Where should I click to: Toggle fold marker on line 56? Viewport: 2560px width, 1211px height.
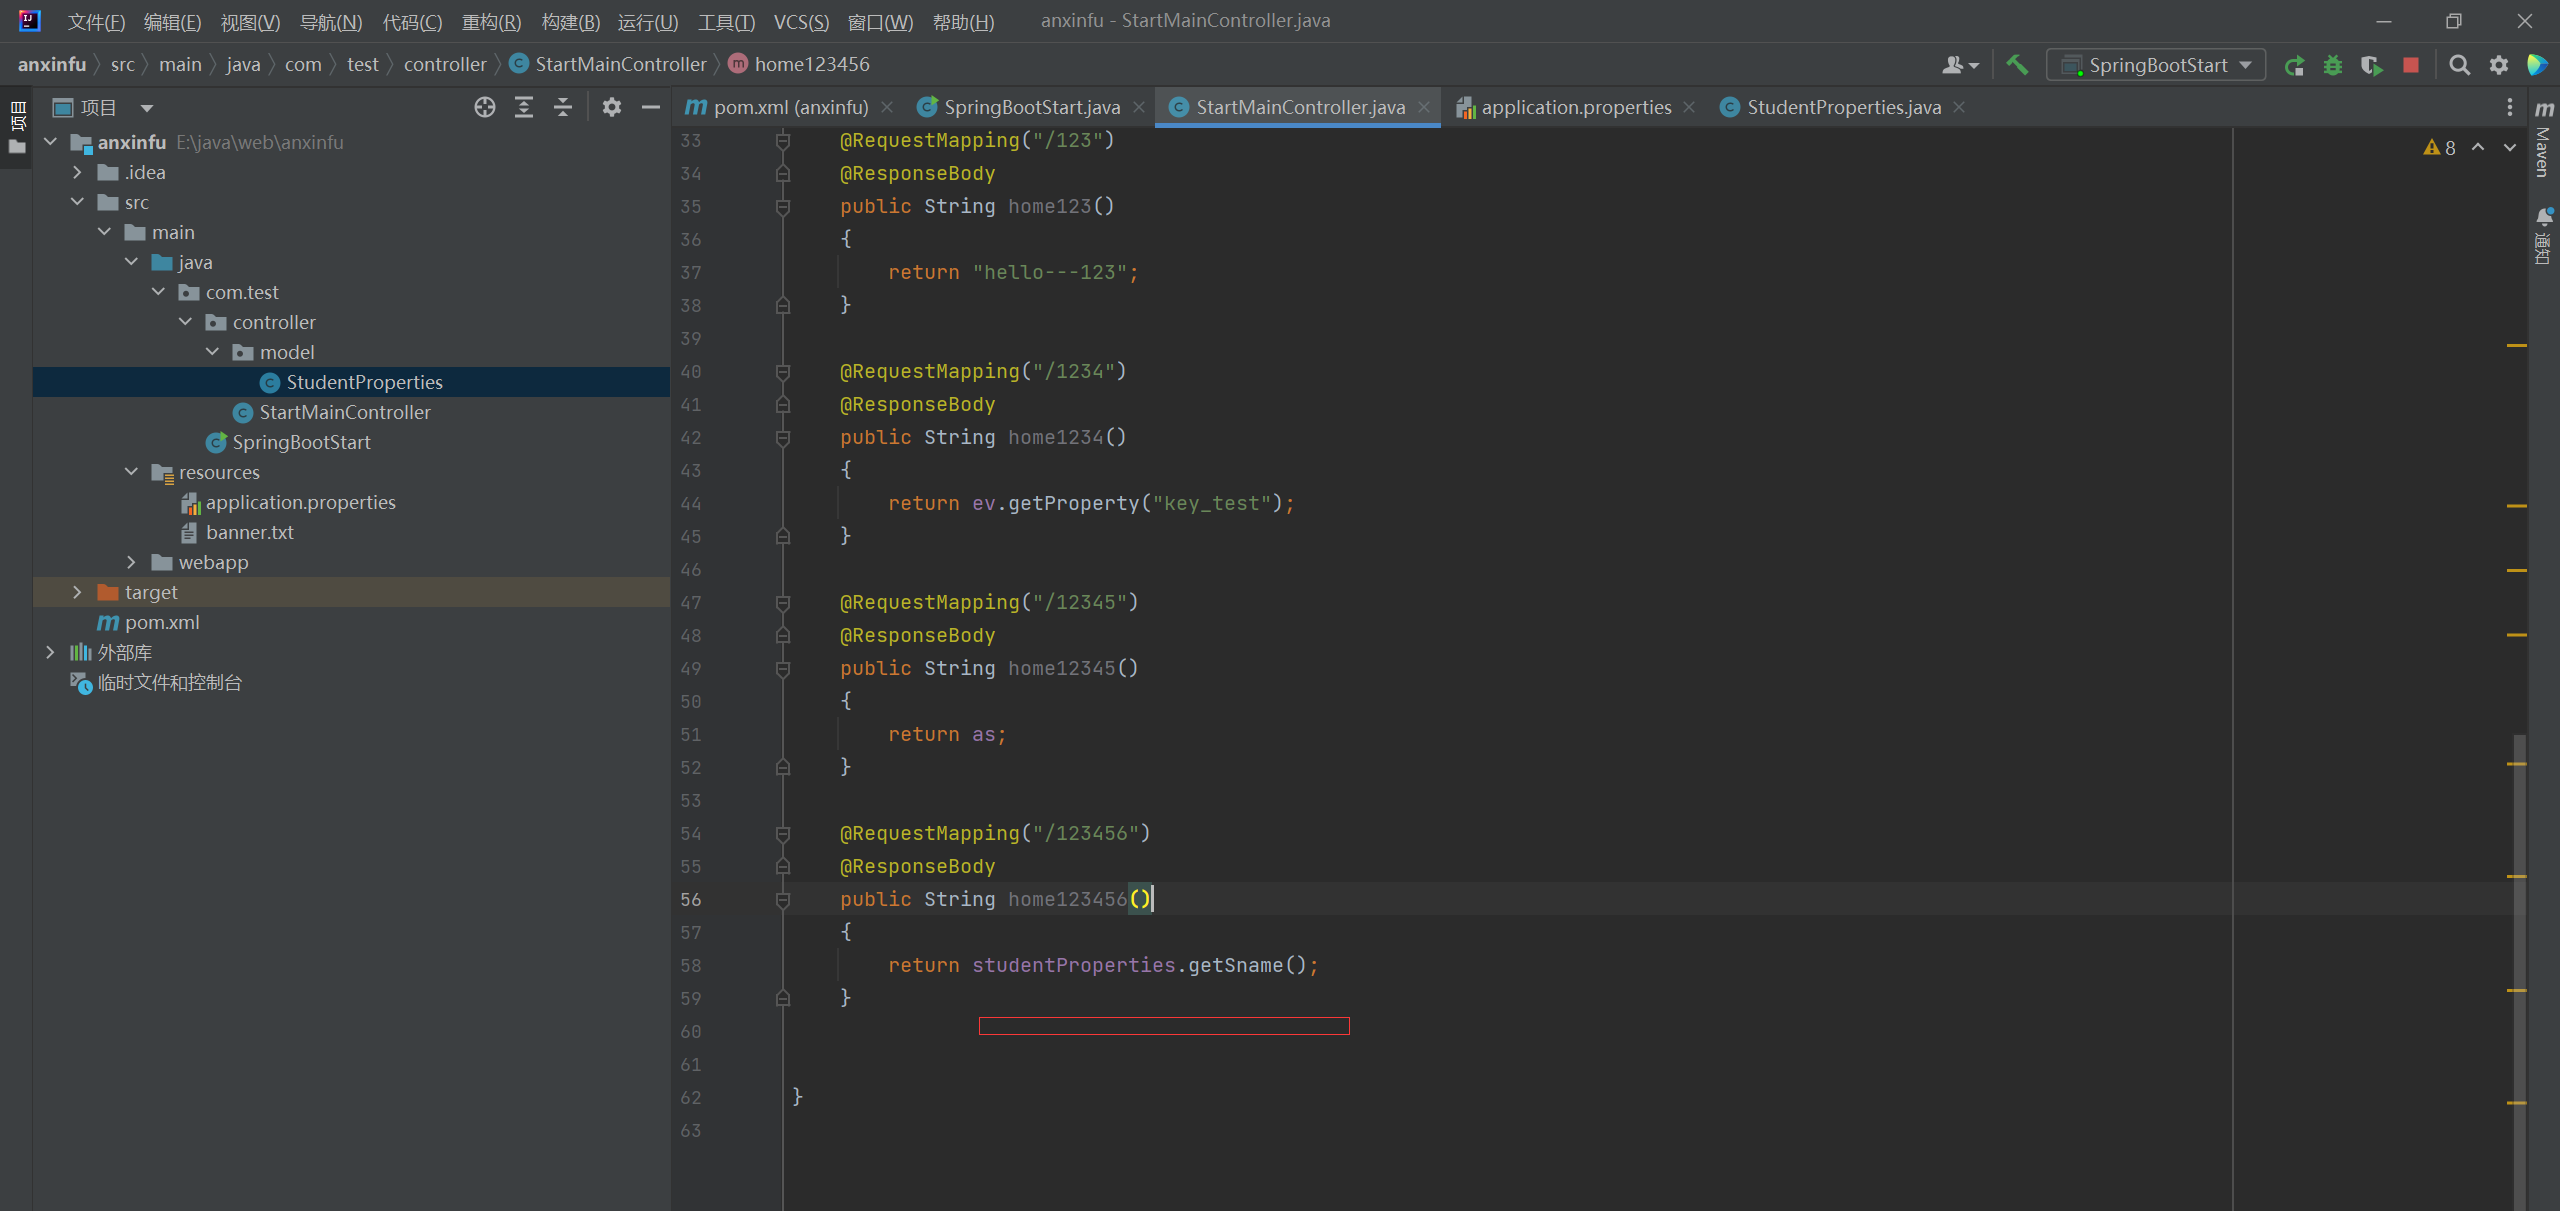point(783,900)
